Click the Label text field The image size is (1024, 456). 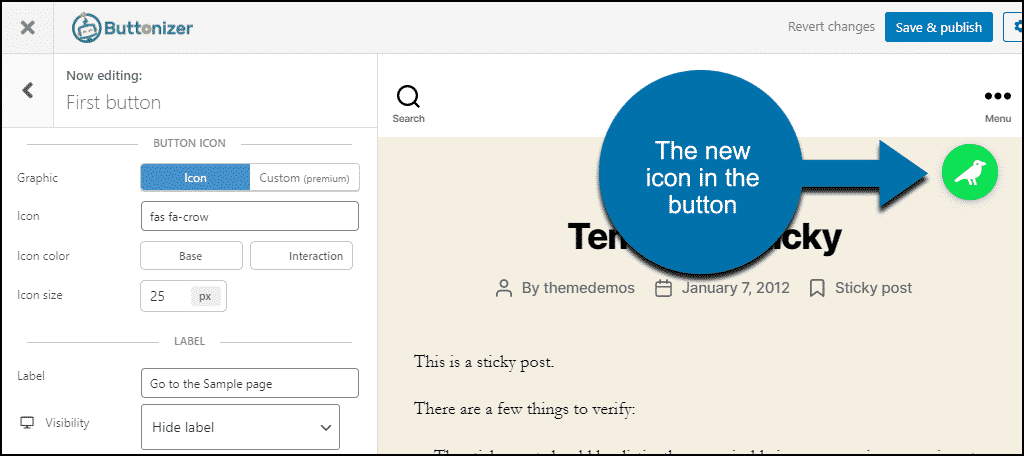click(x=250, y=383)
